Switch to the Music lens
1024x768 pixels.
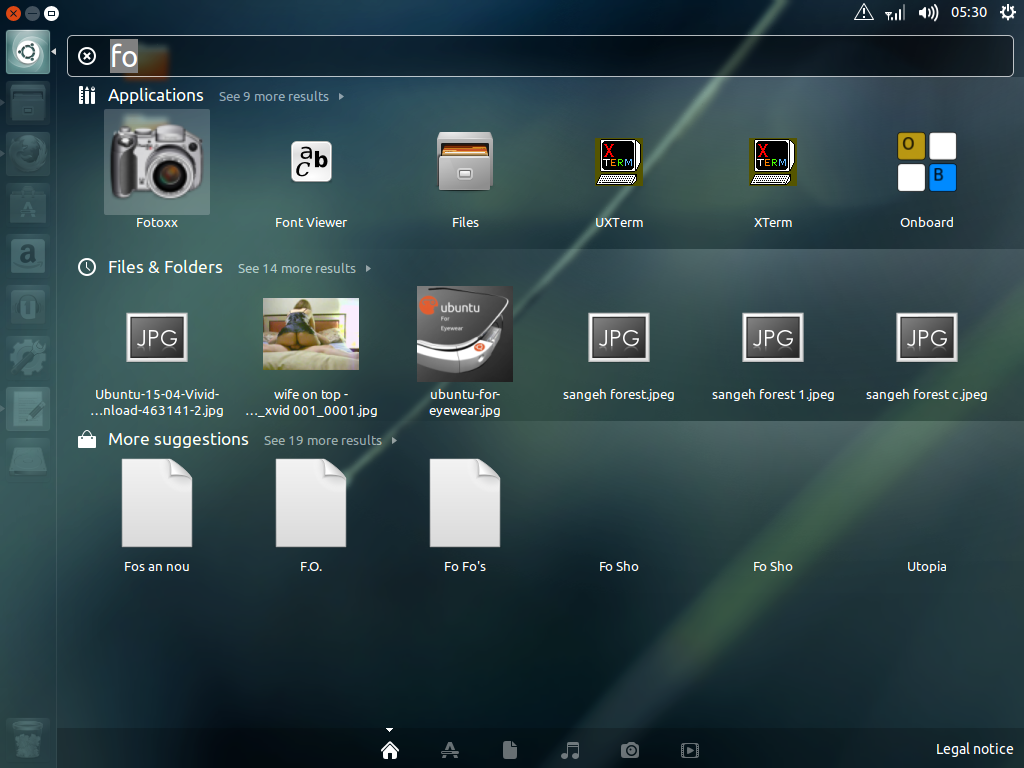tap(570, 750)
